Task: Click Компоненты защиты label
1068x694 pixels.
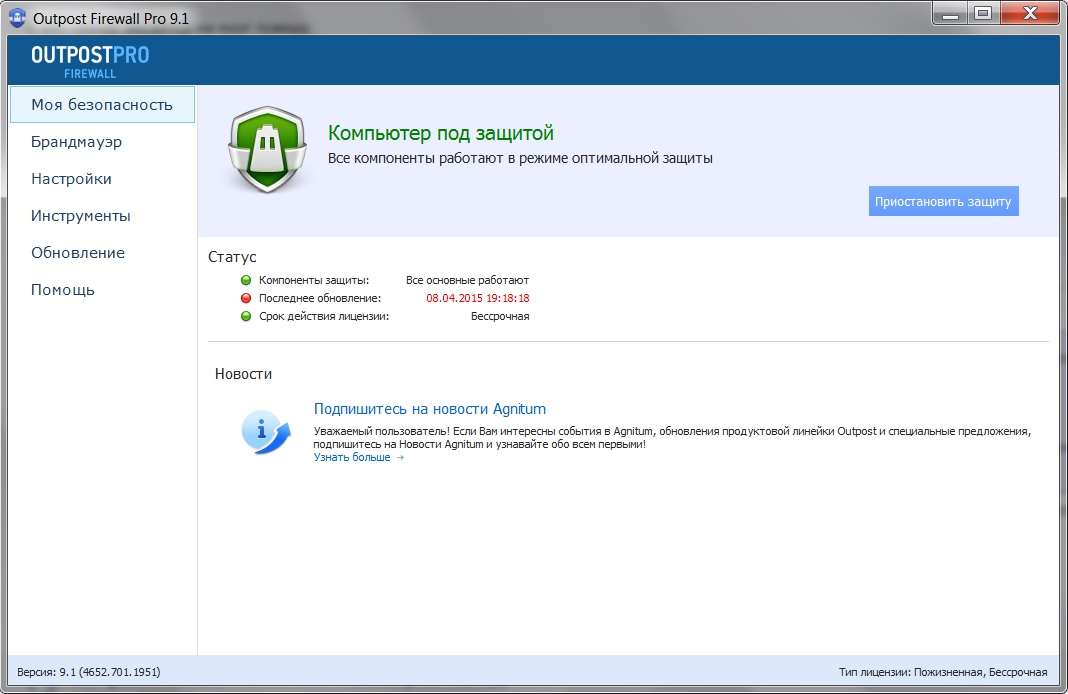Action: point(314,280)
